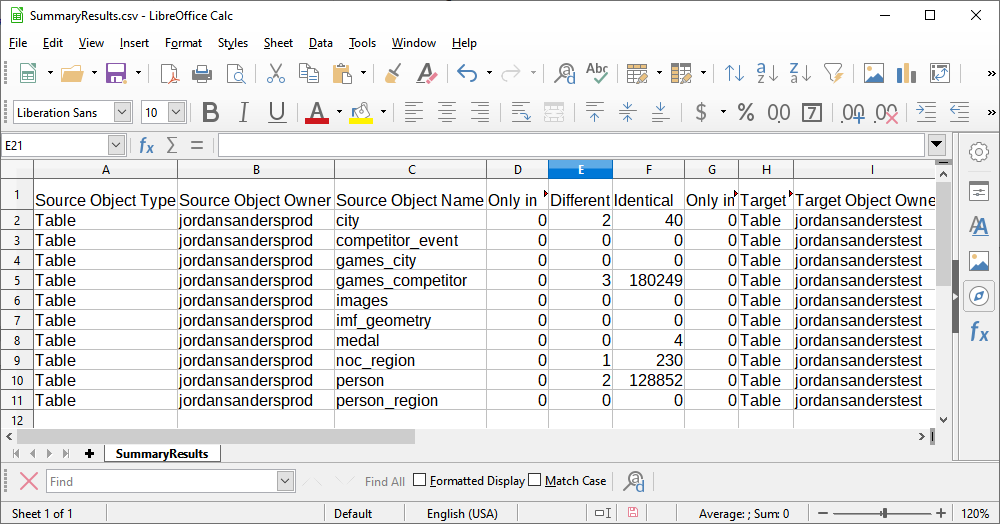
Task: Apply italic formatting
Action: pyautogui.click(x=243, y=113)
